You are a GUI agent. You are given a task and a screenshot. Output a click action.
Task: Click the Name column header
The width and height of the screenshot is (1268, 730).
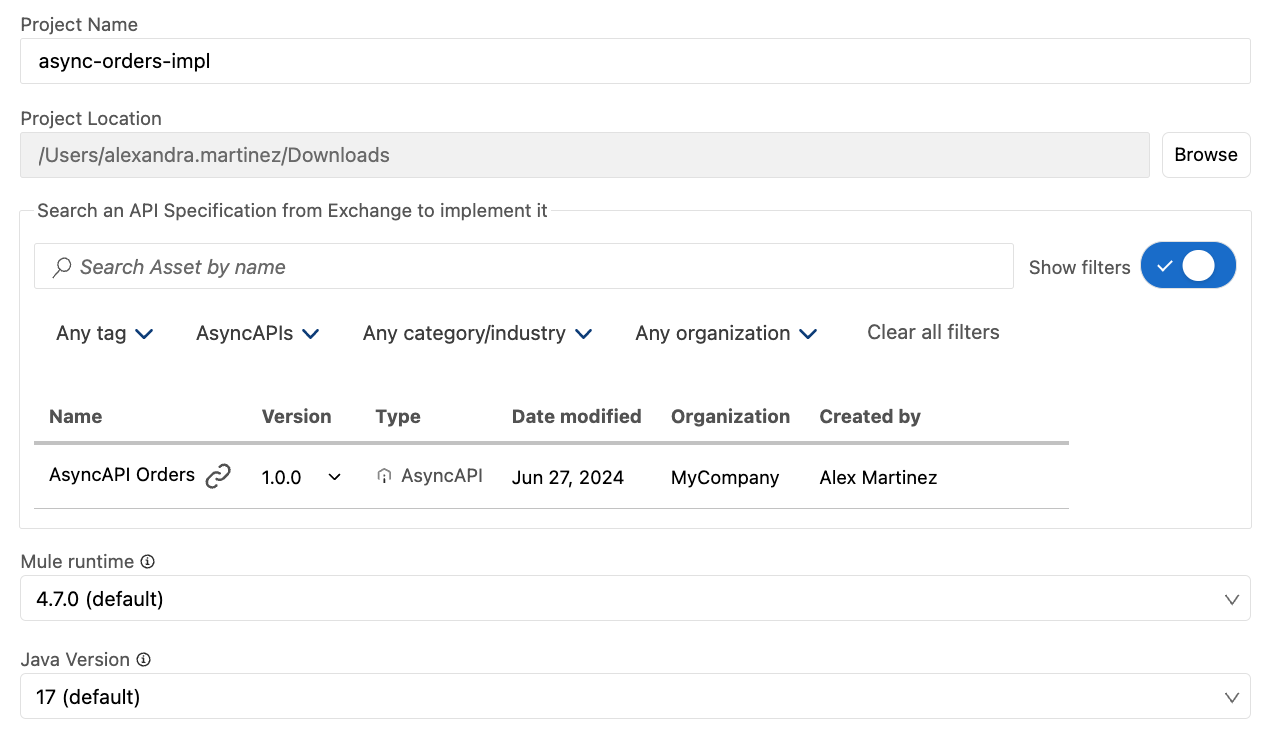coord(75,416)
